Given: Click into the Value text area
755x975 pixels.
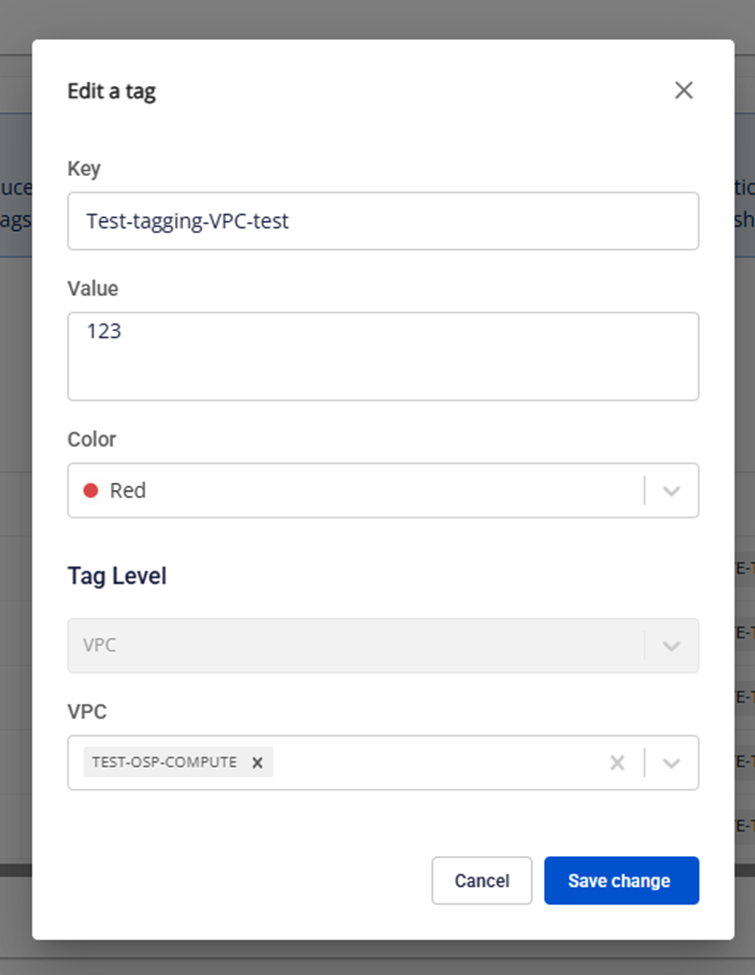Looking at the screenshot, I should point(382,357).
